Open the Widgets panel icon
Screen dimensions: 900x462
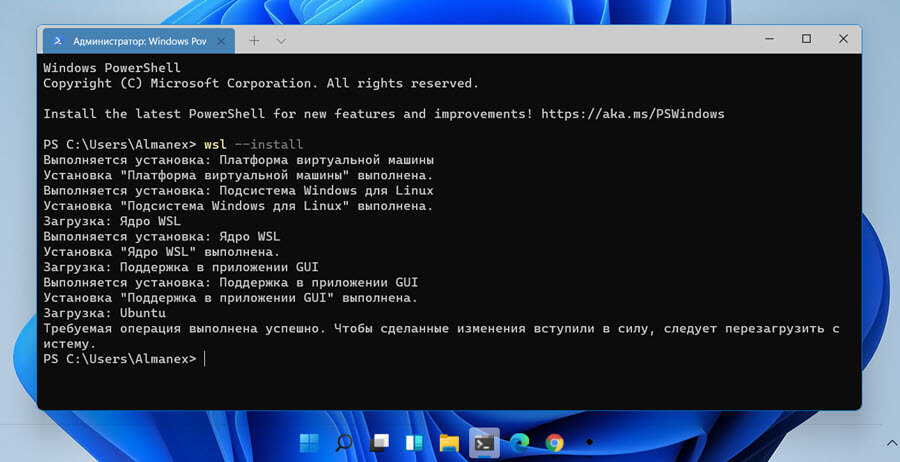[x=414, y=442]
